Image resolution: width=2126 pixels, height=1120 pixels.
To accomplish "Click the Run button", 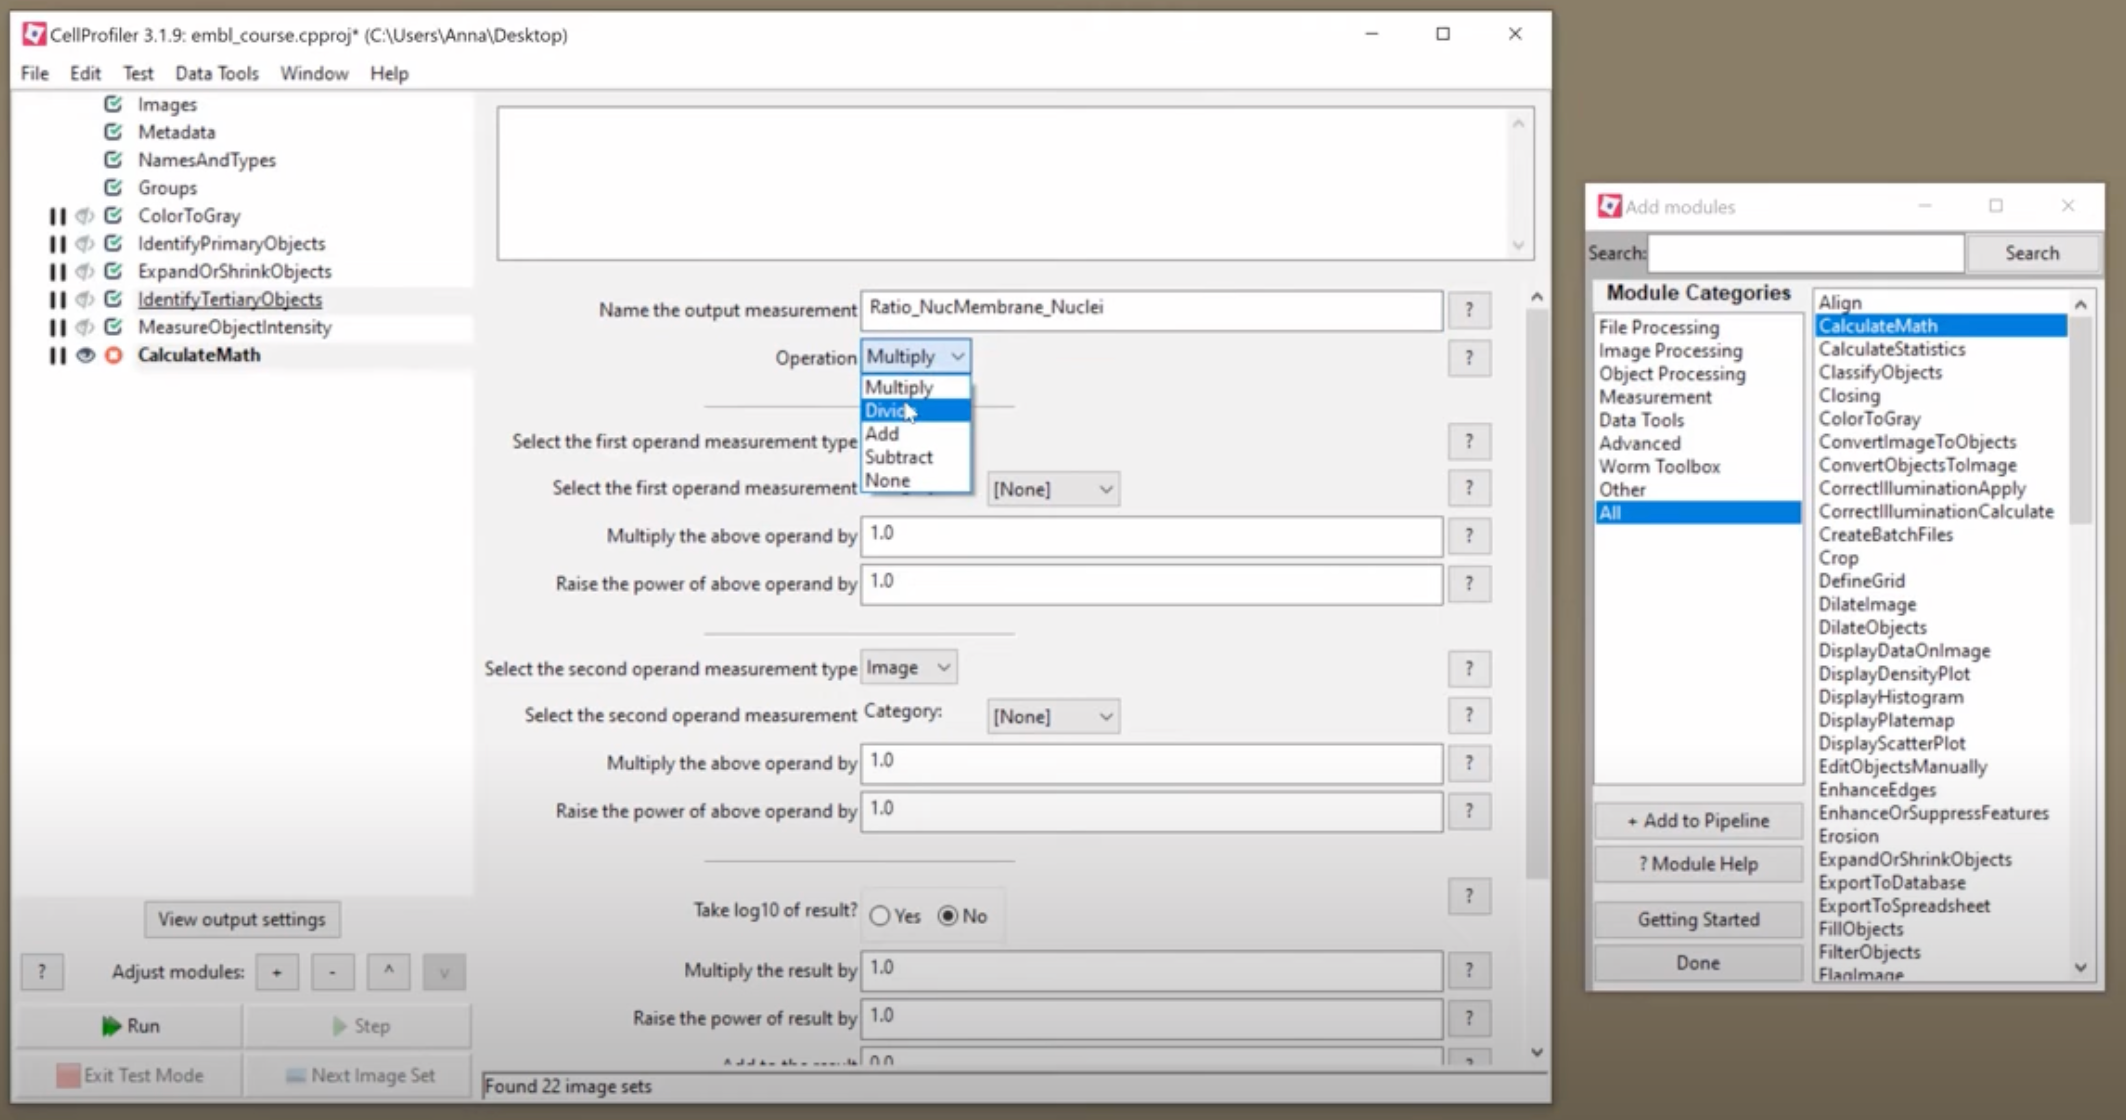I will pyautogui.click(x=130, y=1026).
